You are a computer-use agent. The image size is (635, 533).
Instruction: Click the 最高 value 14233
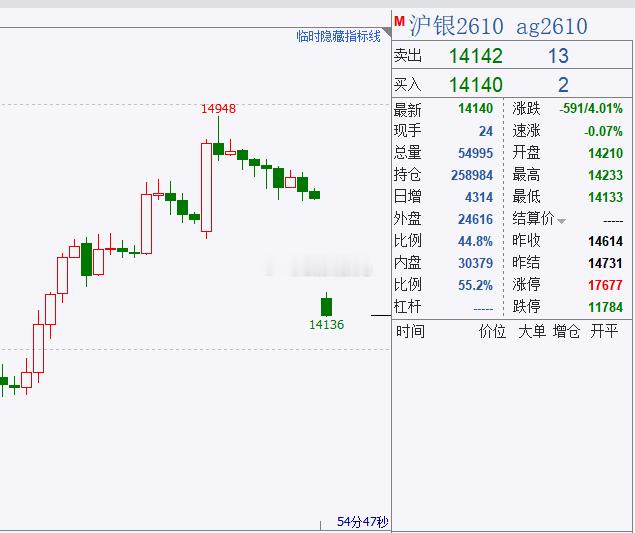pos(605,175)
